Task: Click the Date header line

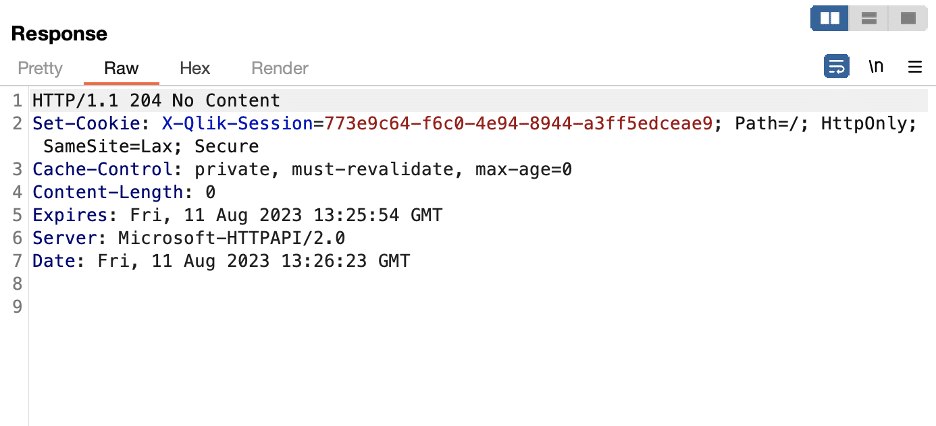Action: click(221, 261)
